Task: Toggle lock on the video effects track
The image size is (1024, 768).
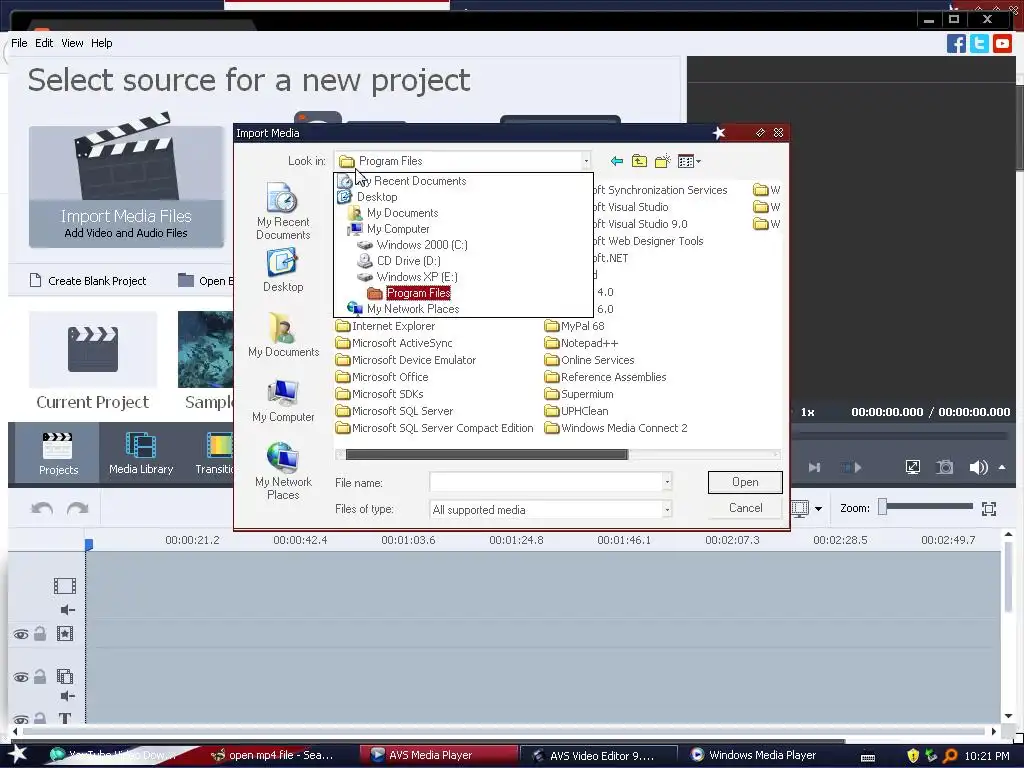Action: click(40, 633)
